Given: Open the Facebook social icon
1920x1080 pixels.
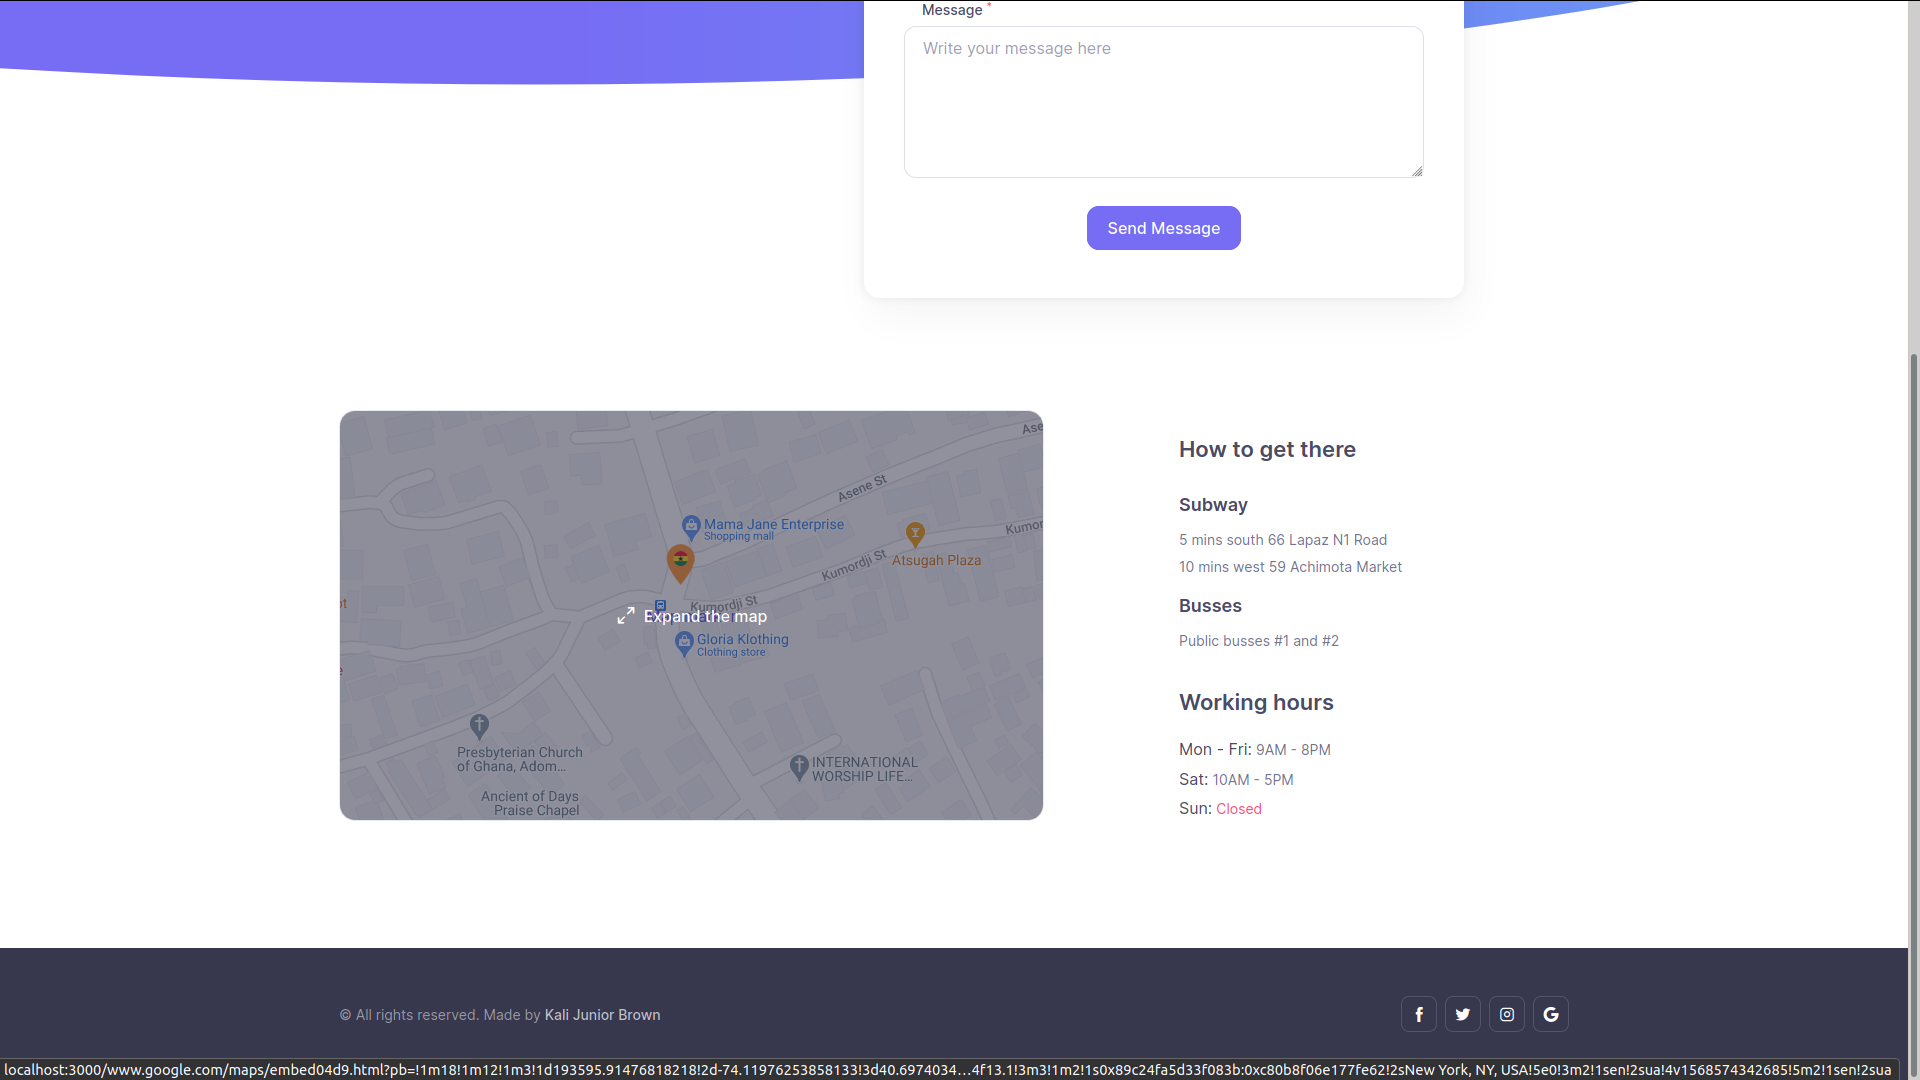Looking at the screenshot, I should (1418, 1014).
